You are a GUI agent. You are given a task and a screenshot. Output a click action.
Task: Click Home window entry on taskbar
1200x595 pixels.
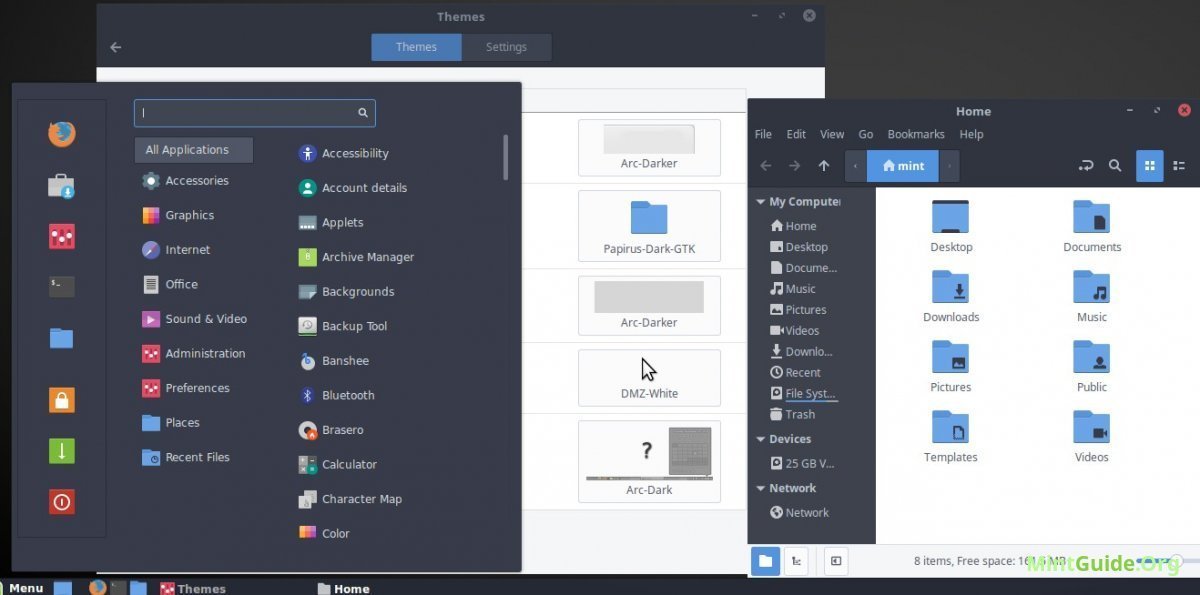point(343,588)
